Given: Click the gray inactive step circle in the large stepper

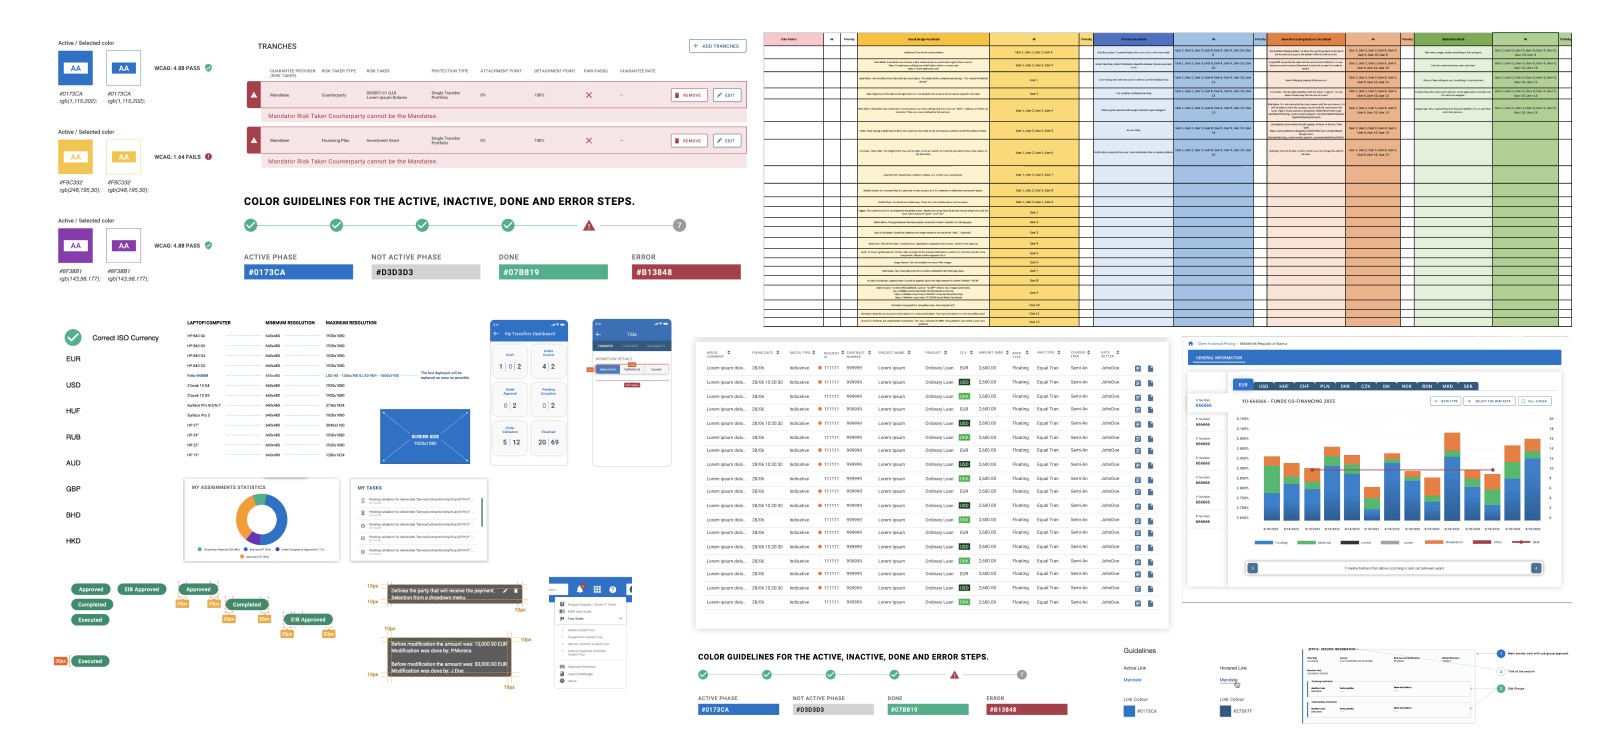Looking at the screenshot, I should tap(679, 225).
